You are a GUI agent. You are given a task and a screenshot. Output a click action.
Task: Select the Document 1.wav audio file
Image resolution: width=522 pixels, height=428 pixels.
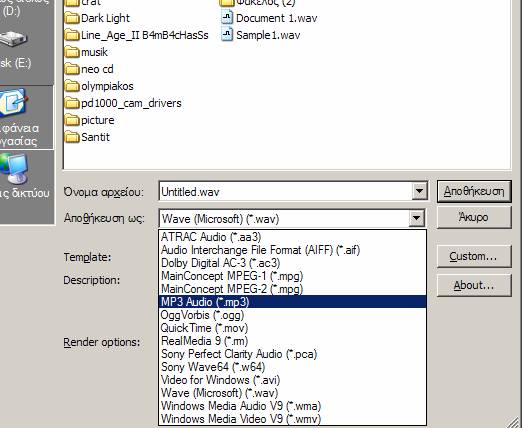click(269, 18)
